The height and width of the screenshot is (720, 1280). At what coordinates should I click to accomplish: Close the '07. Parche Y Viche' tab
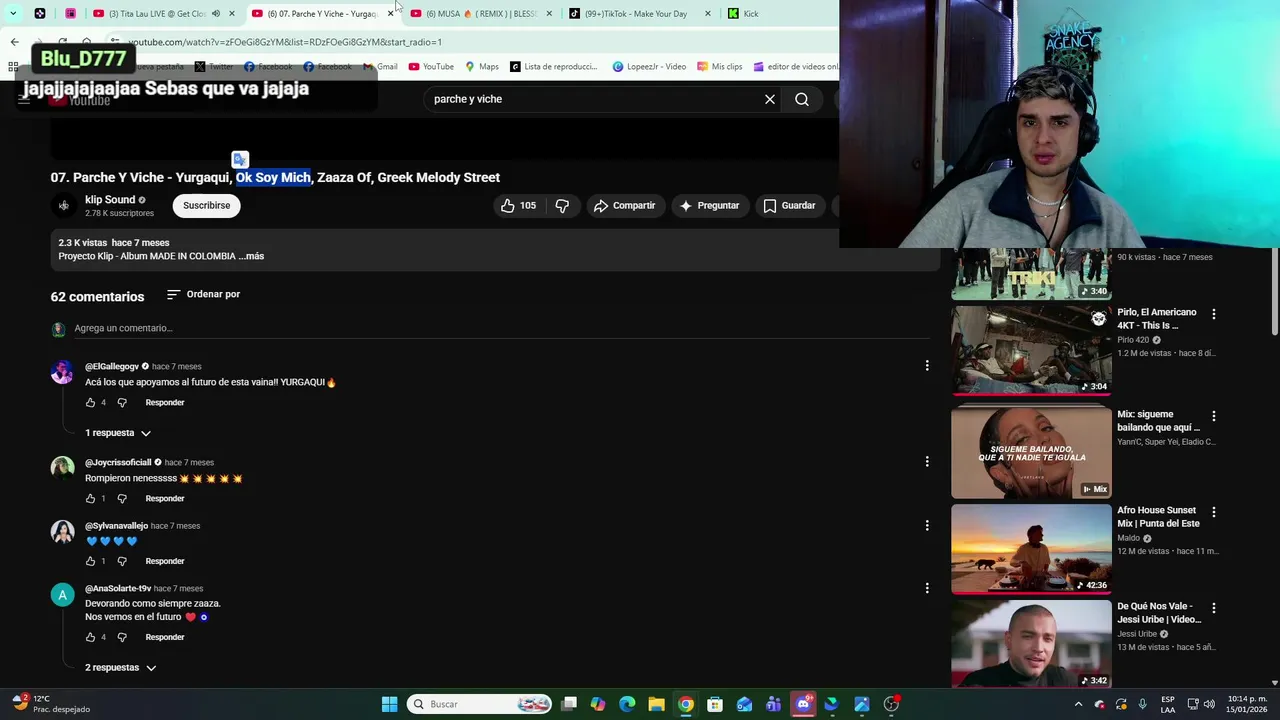[x=390, y=13]
